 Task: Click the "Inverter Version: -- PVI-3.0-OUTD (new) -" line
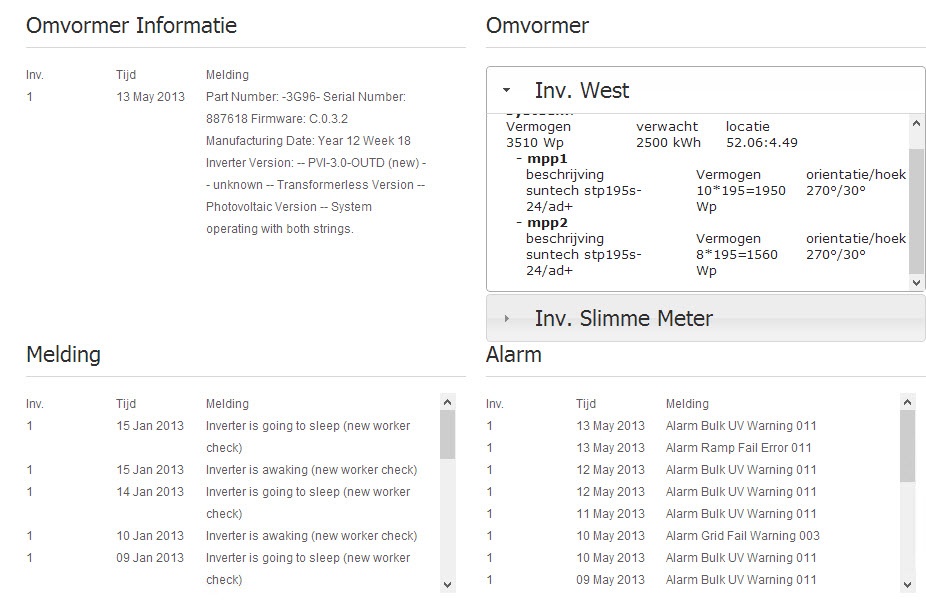pos(316,163)
